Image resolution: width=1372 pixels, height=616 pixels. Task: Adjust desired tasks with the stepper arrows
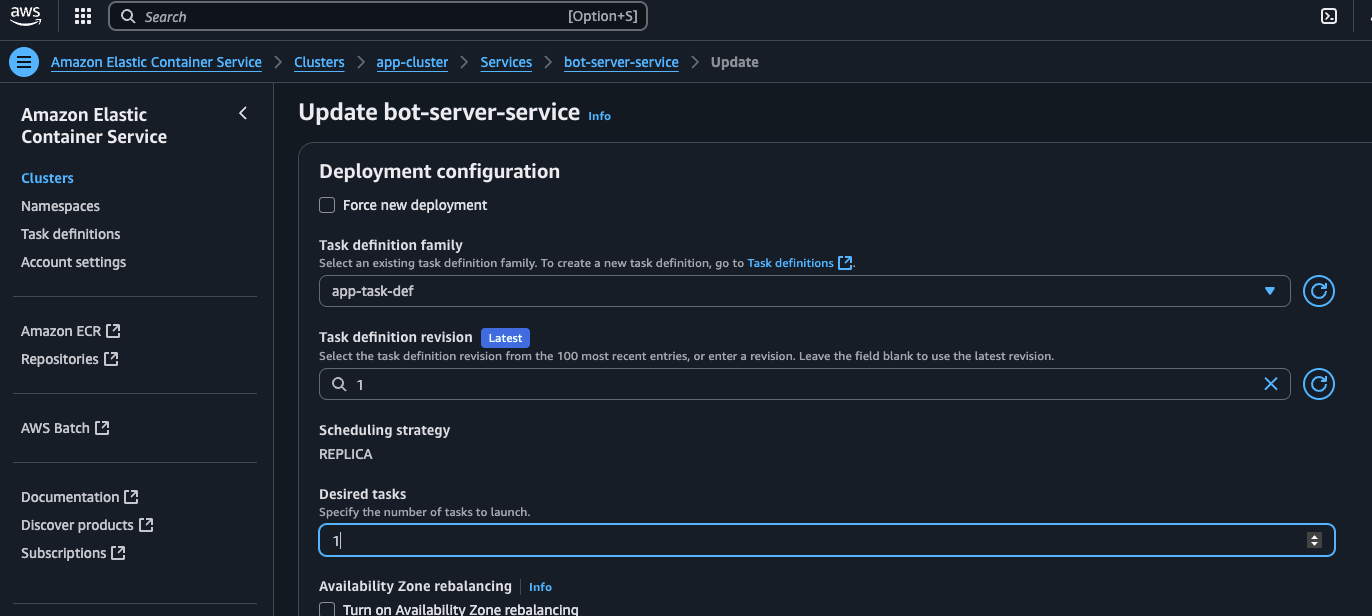1314,540
